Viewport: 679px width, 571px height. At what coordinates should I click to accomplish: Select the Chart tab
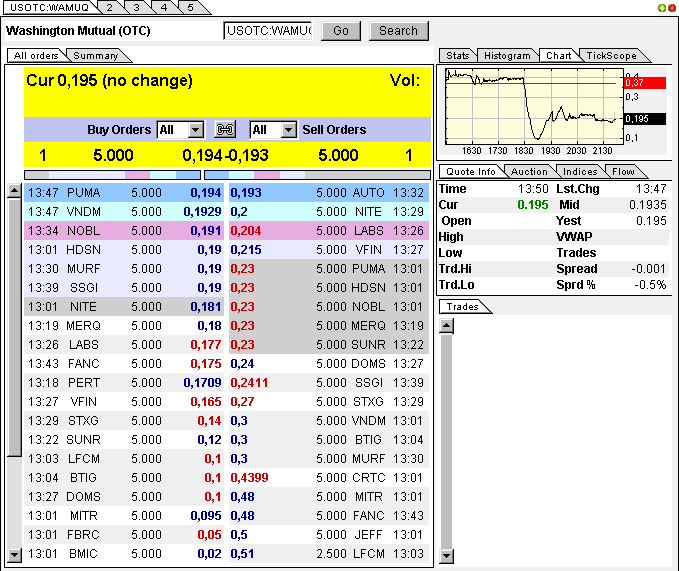(558, 55)
